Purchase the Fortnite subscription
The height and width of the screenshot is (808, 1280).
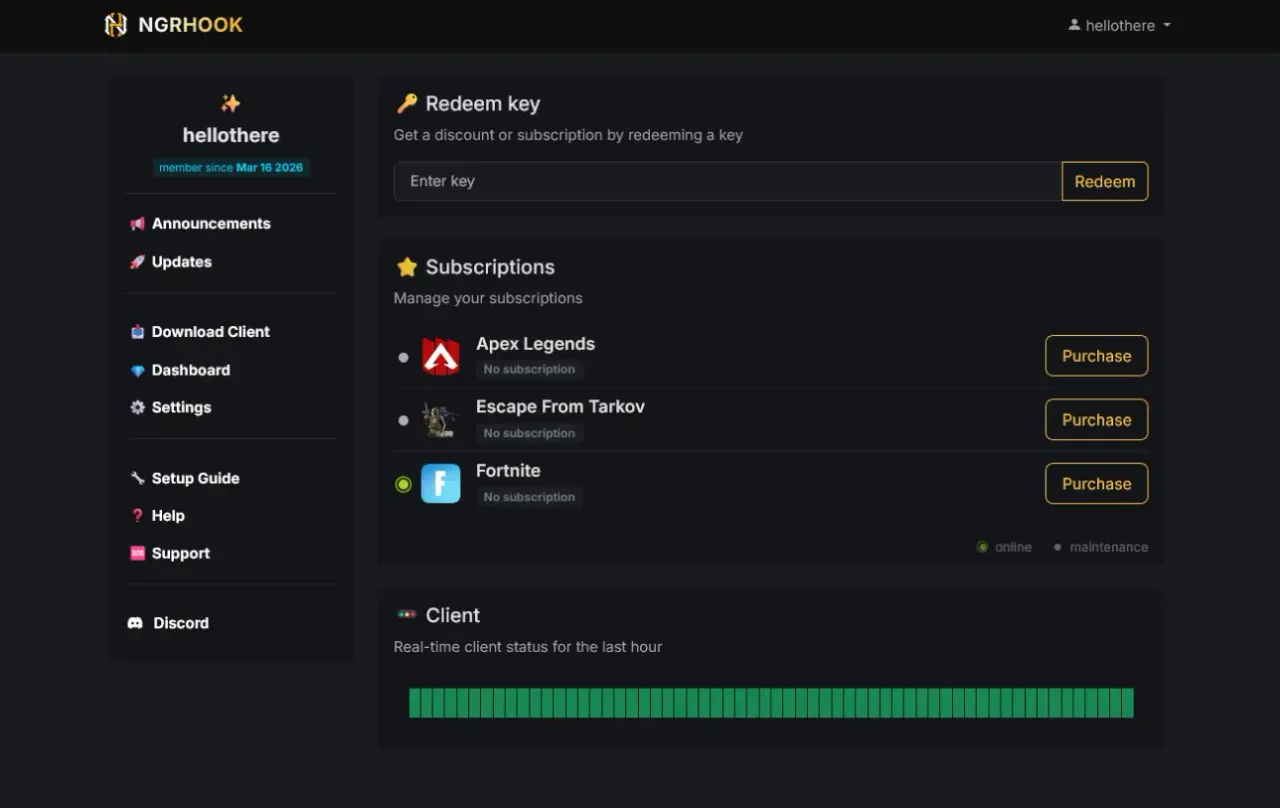tap(1096, 484)
